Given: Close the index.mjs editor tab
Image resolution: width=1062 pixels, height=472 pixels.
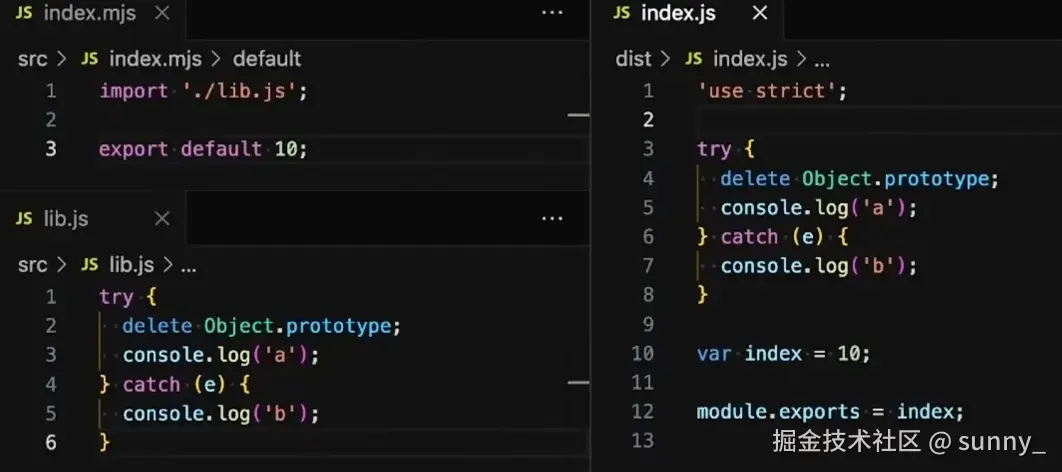Looking at the screenshot, I should (163, 14).
